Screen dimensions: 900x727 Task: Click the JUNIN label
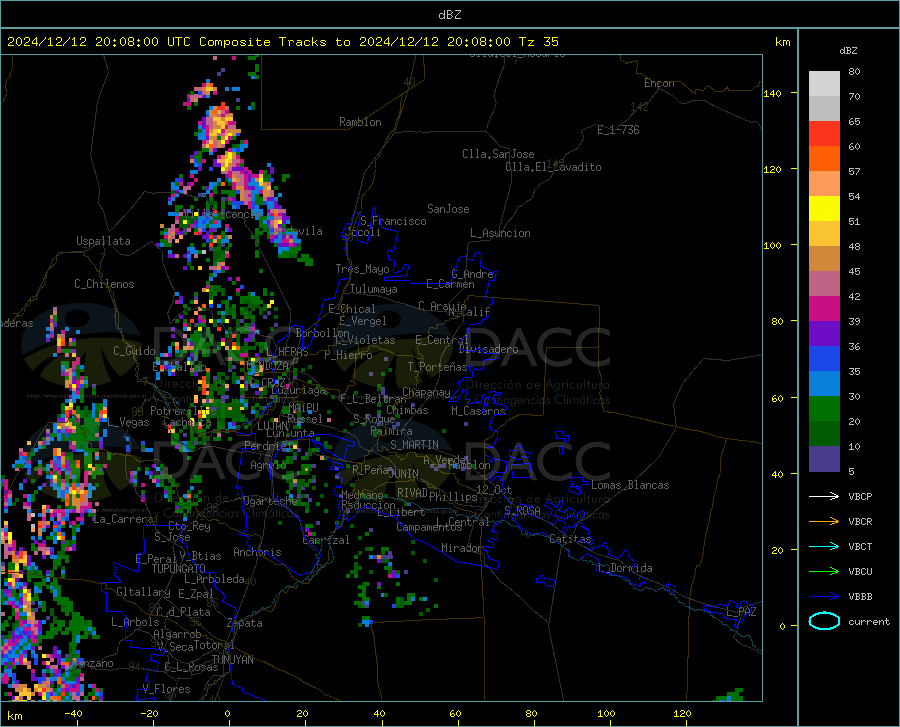tap(404, 473)
